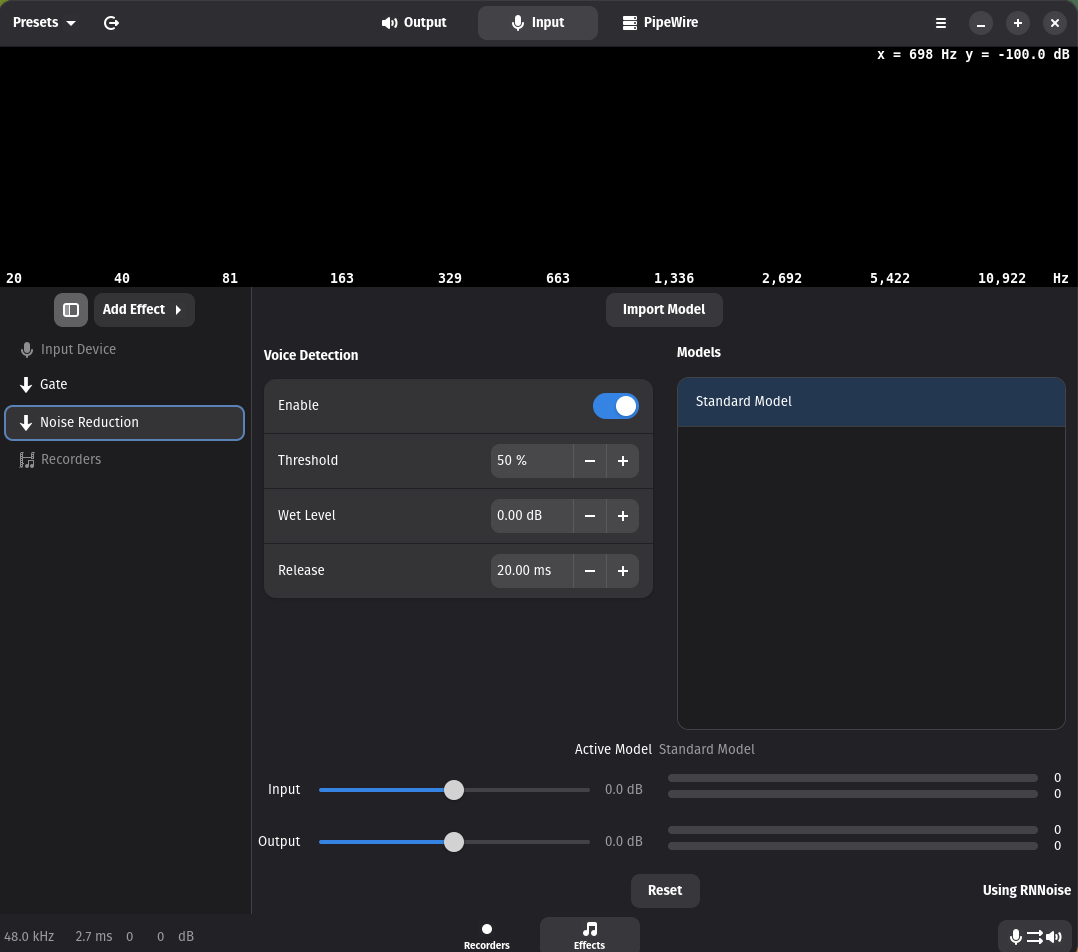Click the bypass arrow icon in header
The image size is (1078, 952).
point(111,23)
